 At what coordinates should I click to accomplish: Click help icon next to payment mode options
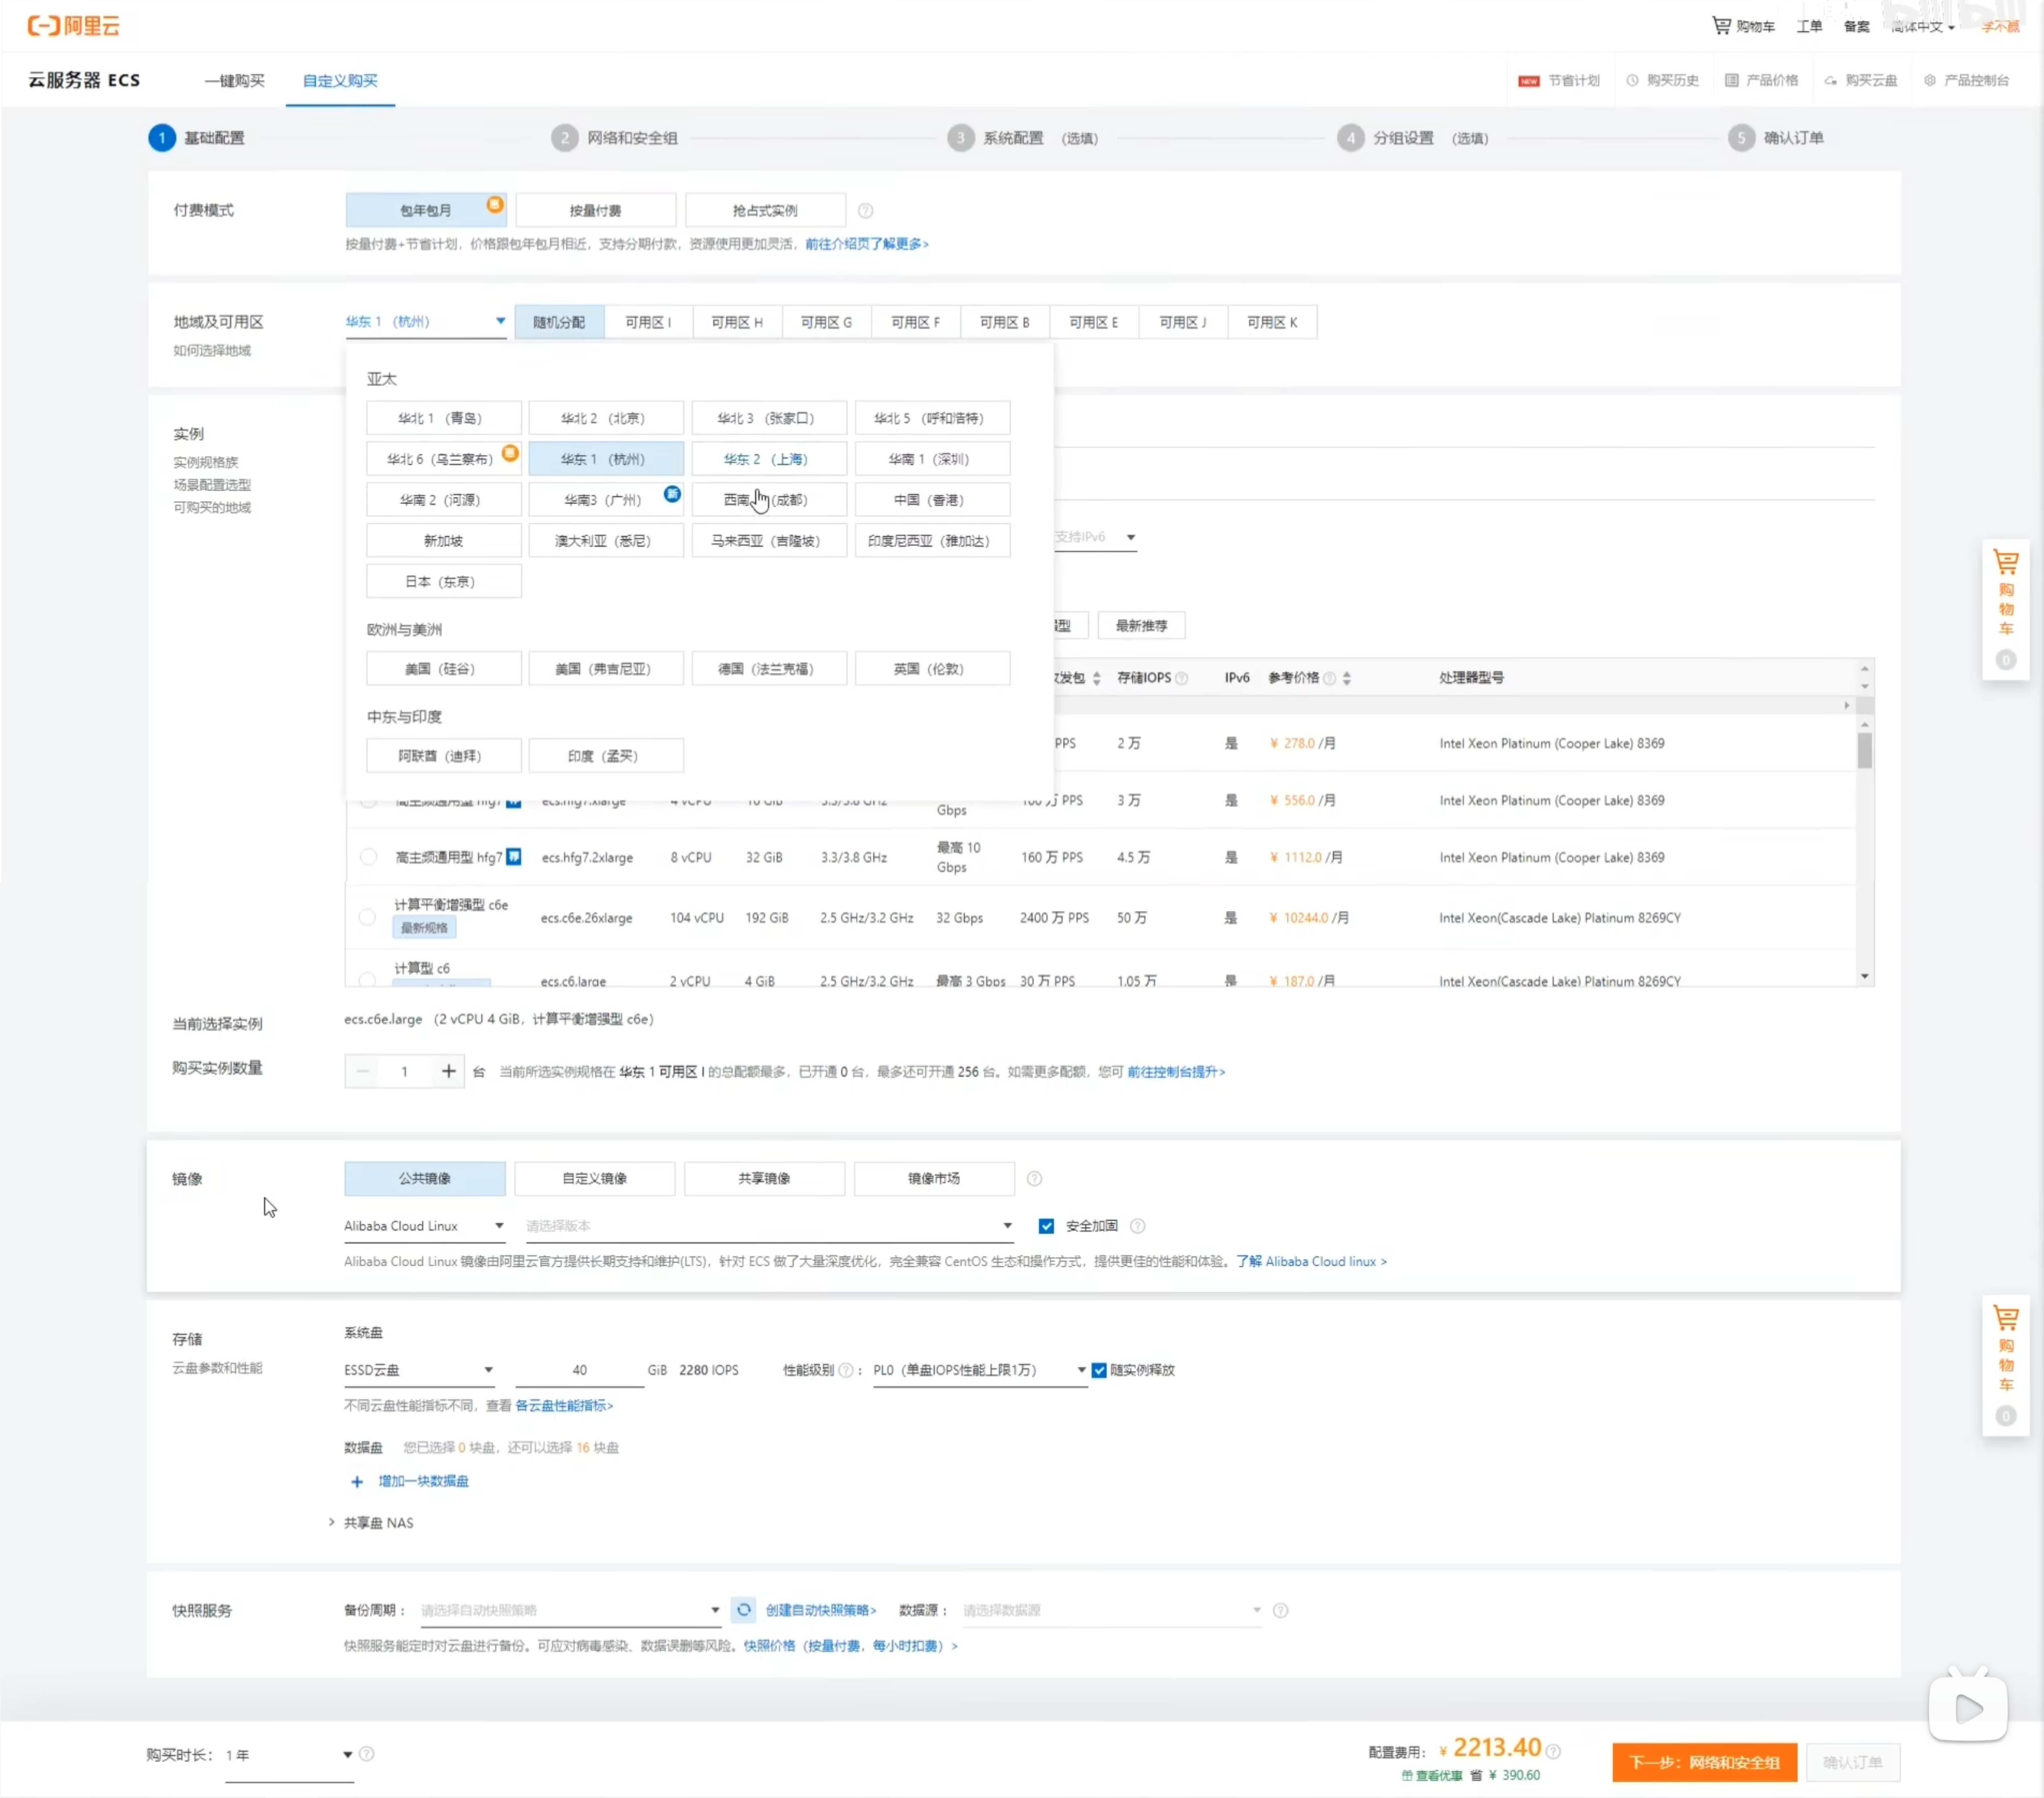pyautogui.click(x=865, y=211)
